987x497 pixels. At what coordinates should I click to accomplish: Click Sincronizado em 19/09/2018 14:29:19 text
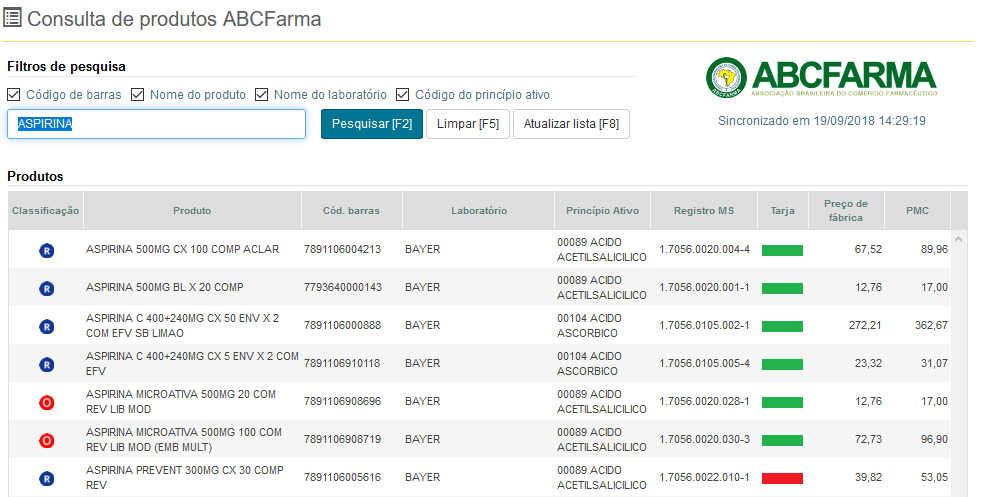821,121
